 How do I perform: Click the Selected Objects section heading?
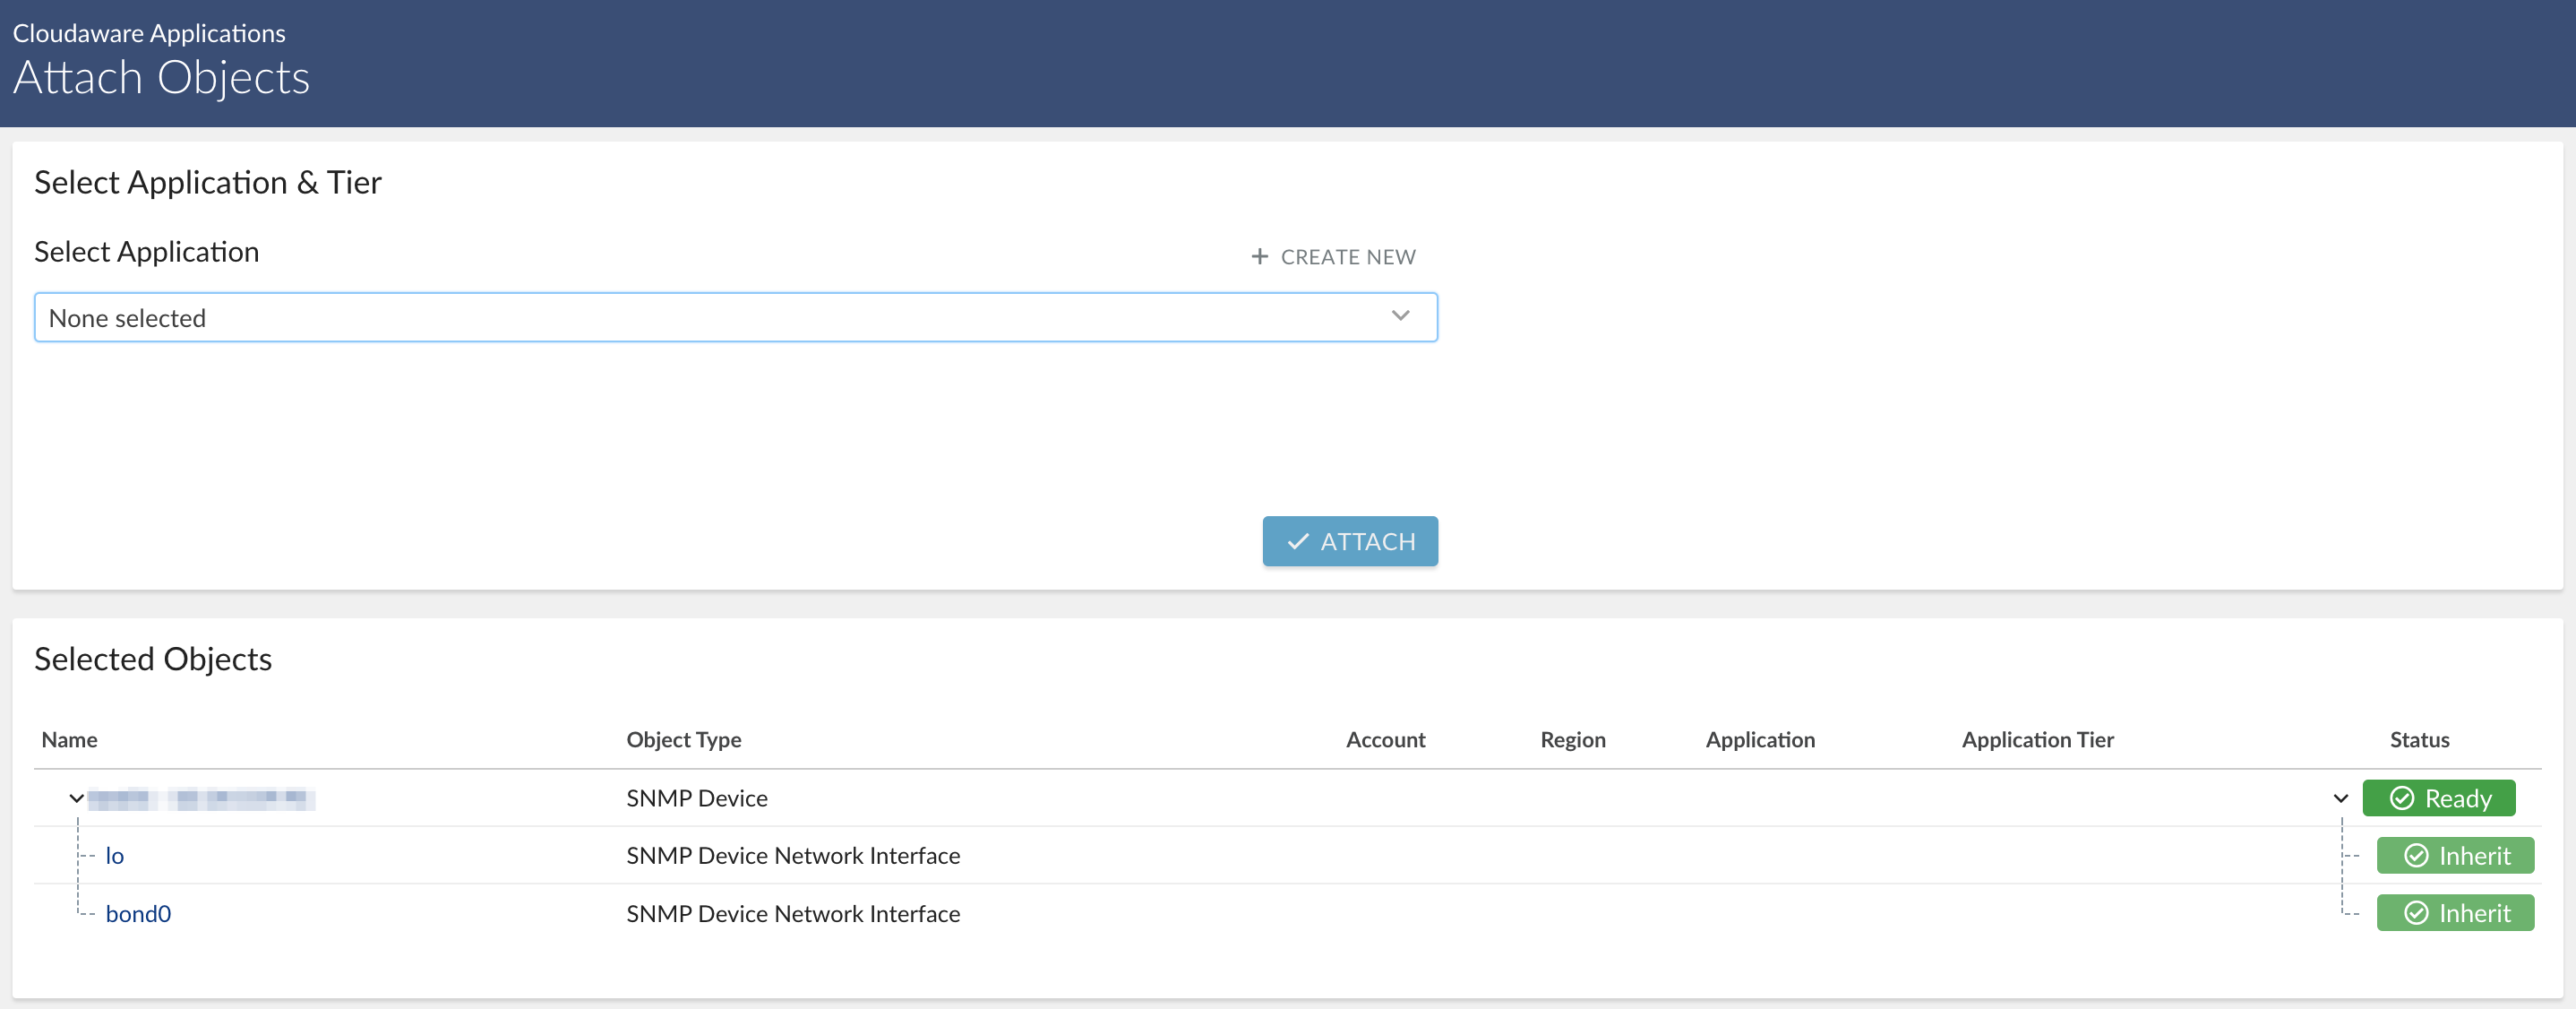point(153,659)
